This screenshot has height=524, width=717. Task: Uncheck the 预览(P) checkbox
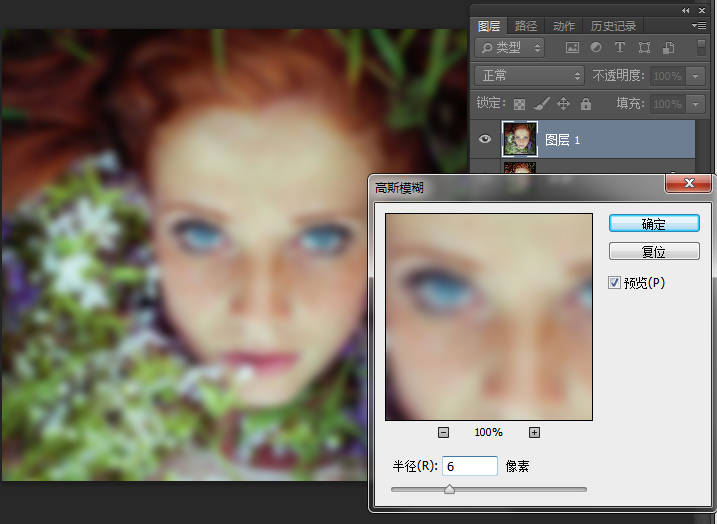pyautogui.click(x=614, y=283)
